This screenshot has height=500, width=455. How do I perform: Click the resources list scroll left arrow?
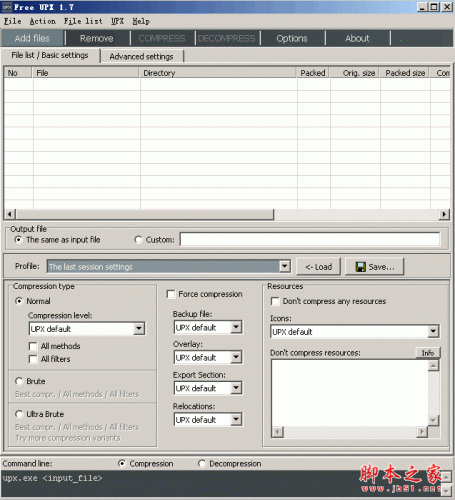pos(277,432)
